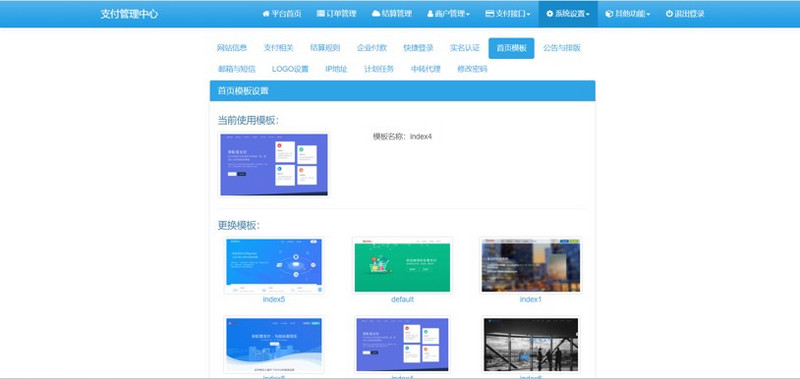Open the 支付相关 settings tab

[x=279, y=48]
